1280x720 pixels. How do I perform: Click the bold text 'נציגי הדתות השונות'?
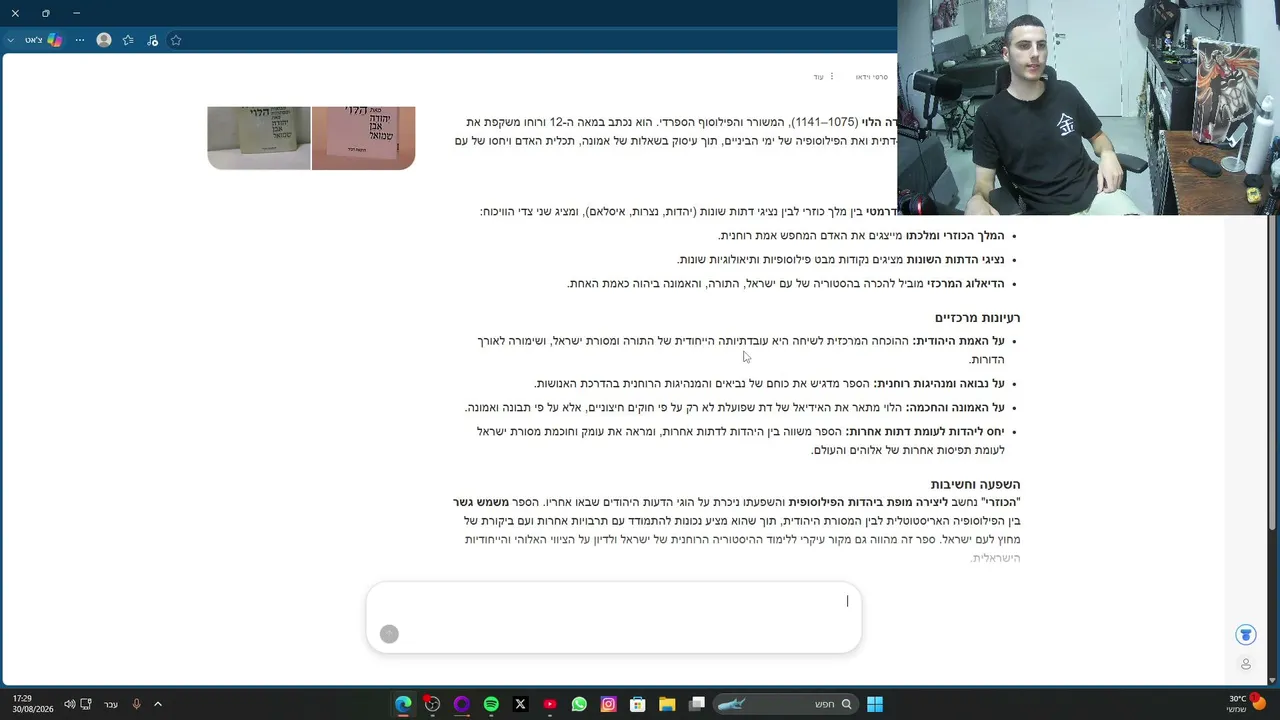click(955, 260)
